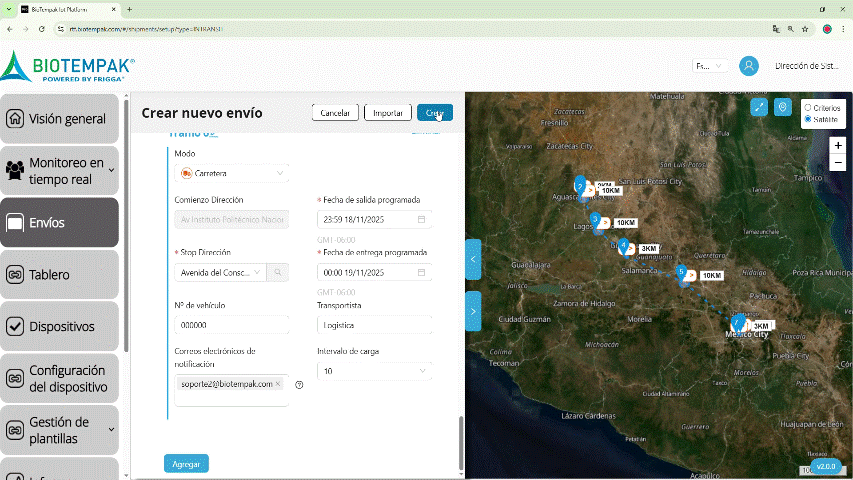
Task: Select the Satélite map radio option
Action: (808, 119)
